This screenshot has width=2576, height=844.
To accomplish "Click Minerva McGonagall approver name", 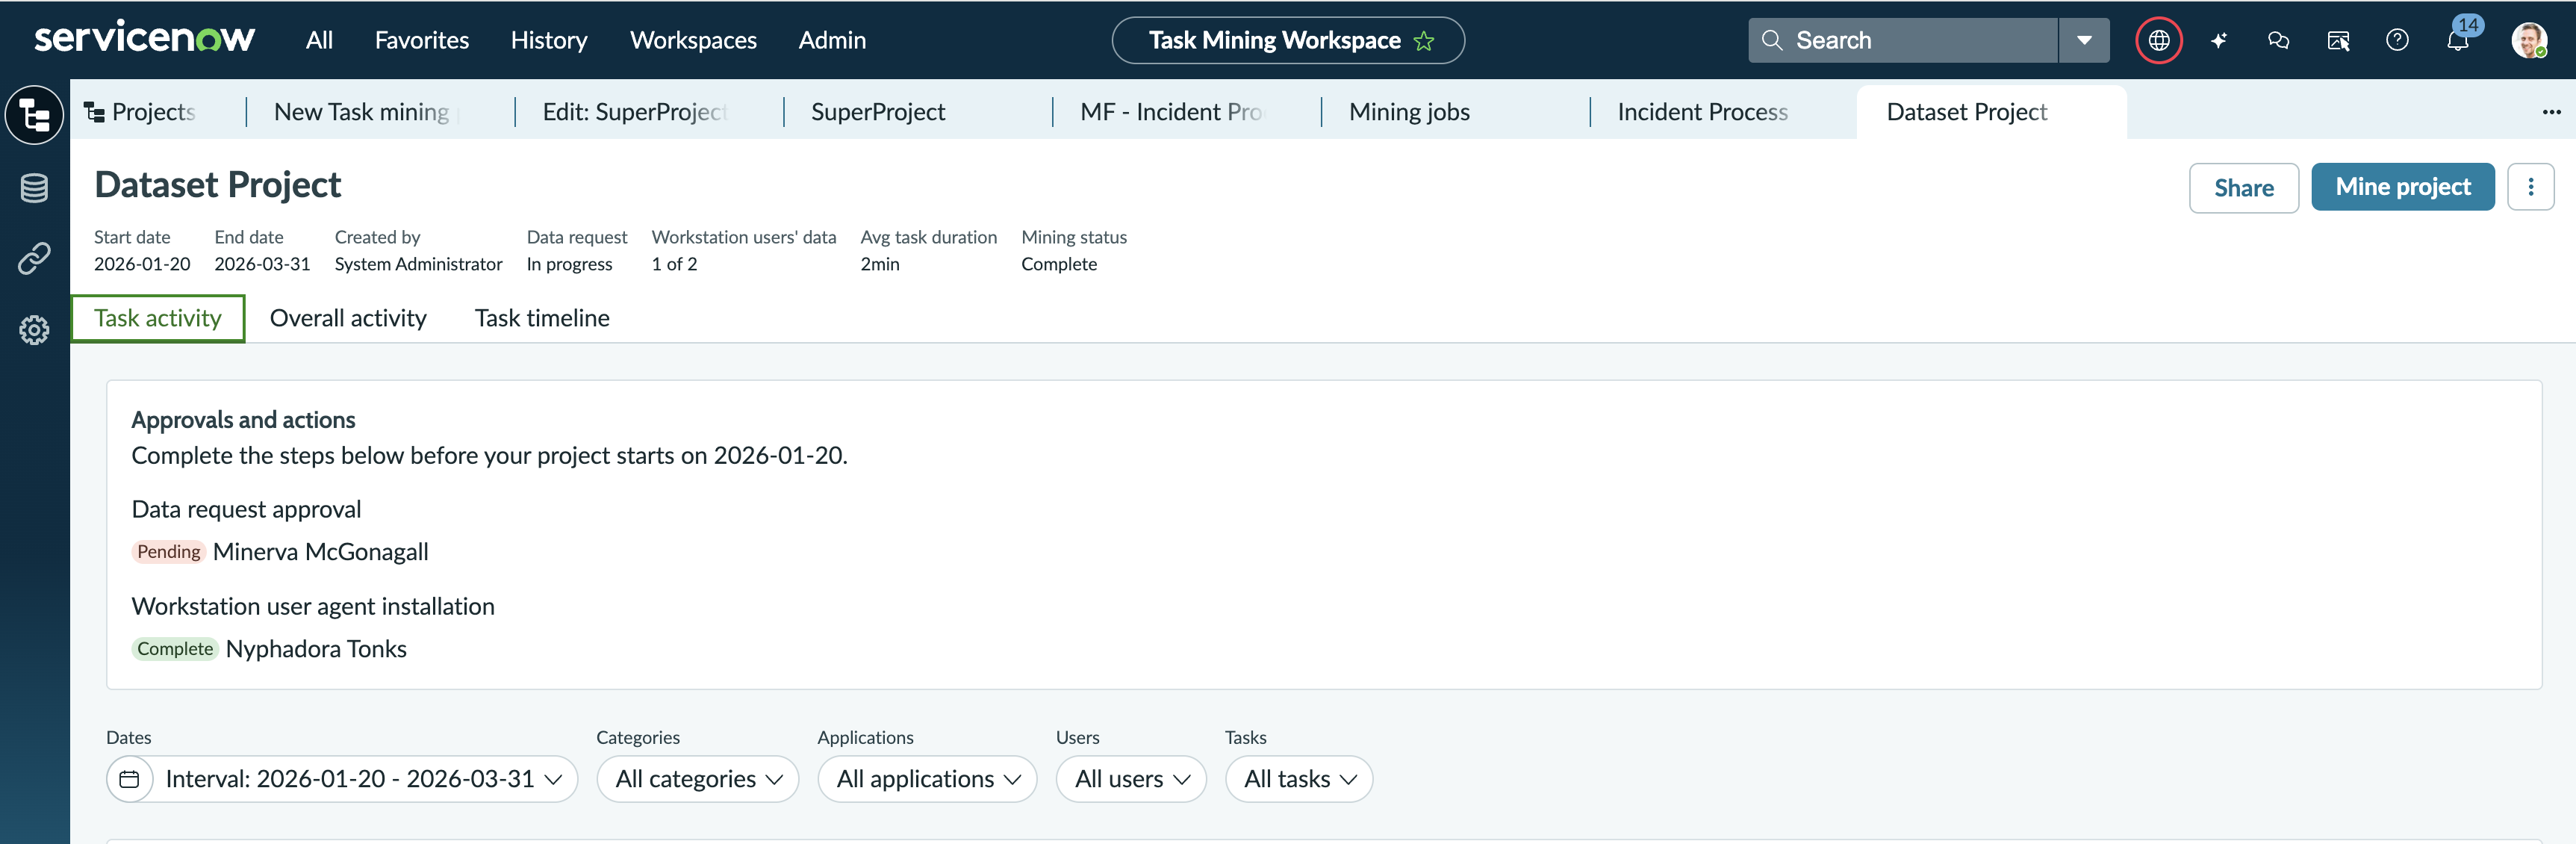I will (x=320, y=552).
